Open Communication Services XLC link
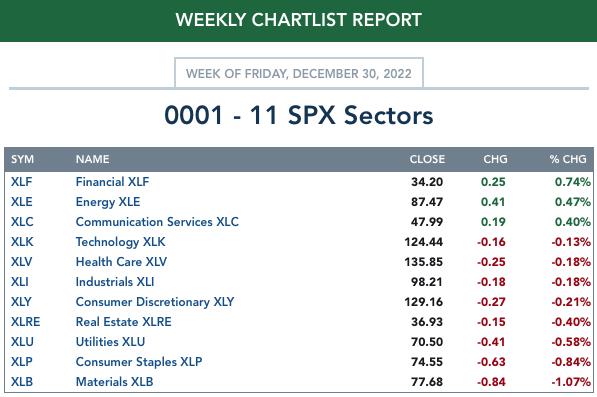 click(x=157, y=222)
